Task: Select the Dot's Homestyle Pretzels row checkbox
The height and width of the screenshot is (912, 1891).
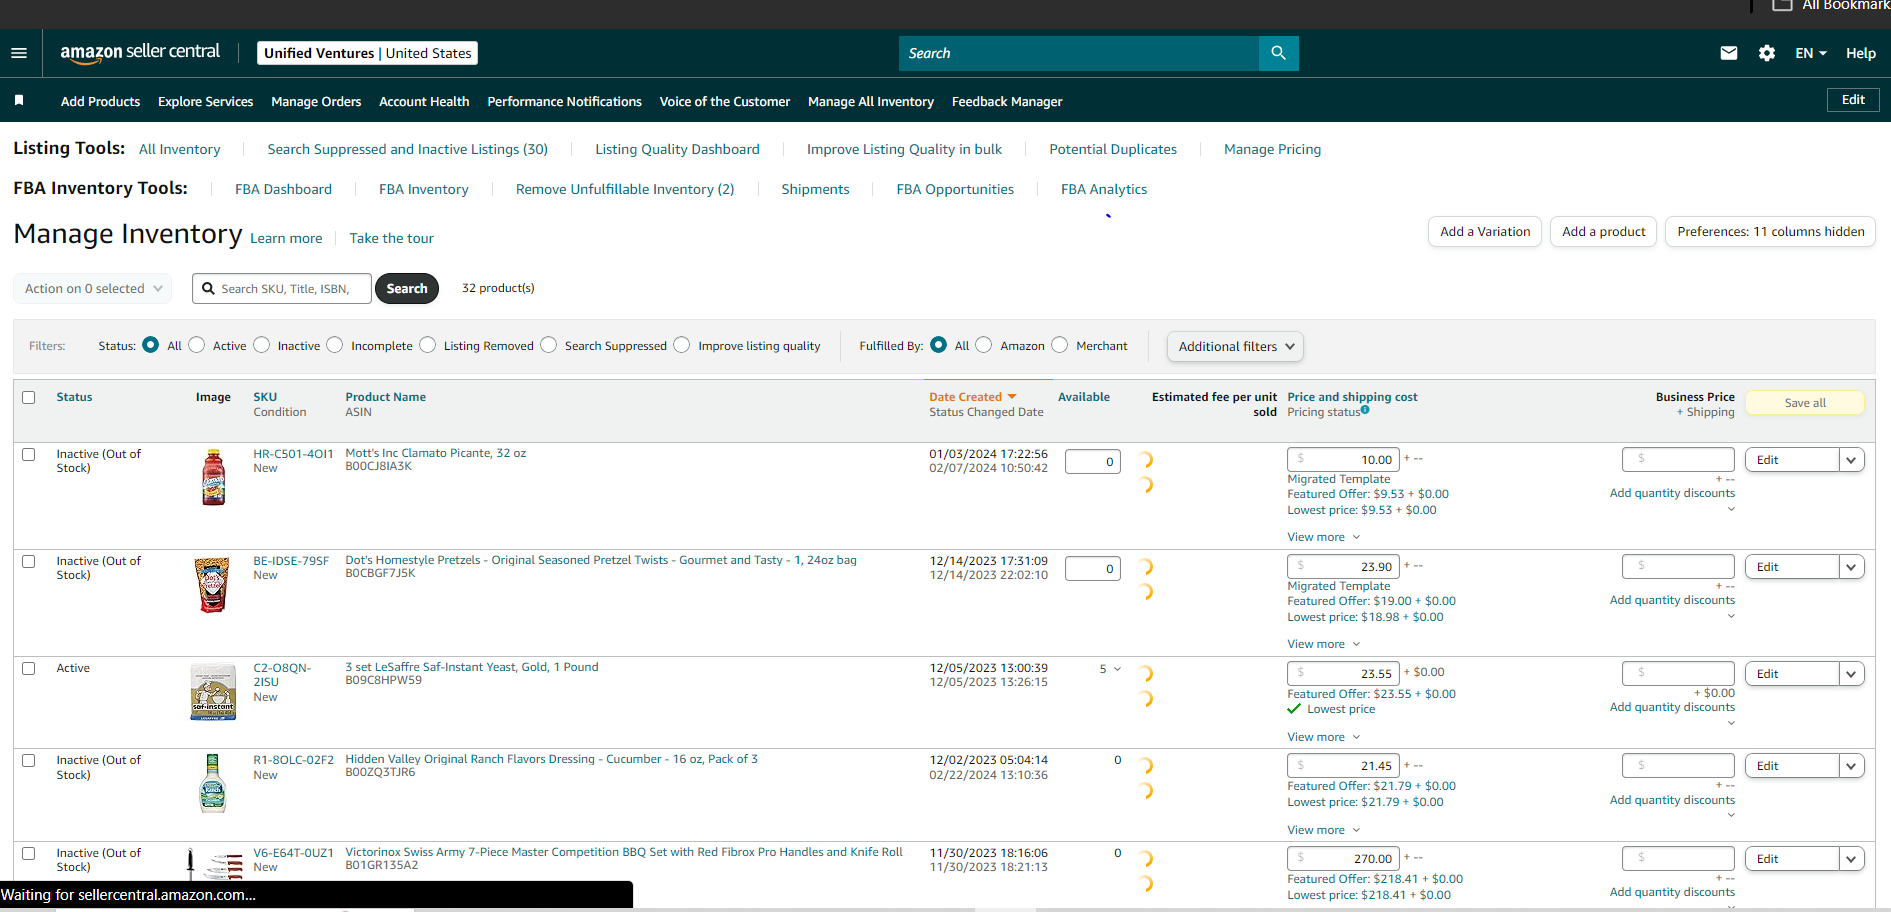Action: 29,561
